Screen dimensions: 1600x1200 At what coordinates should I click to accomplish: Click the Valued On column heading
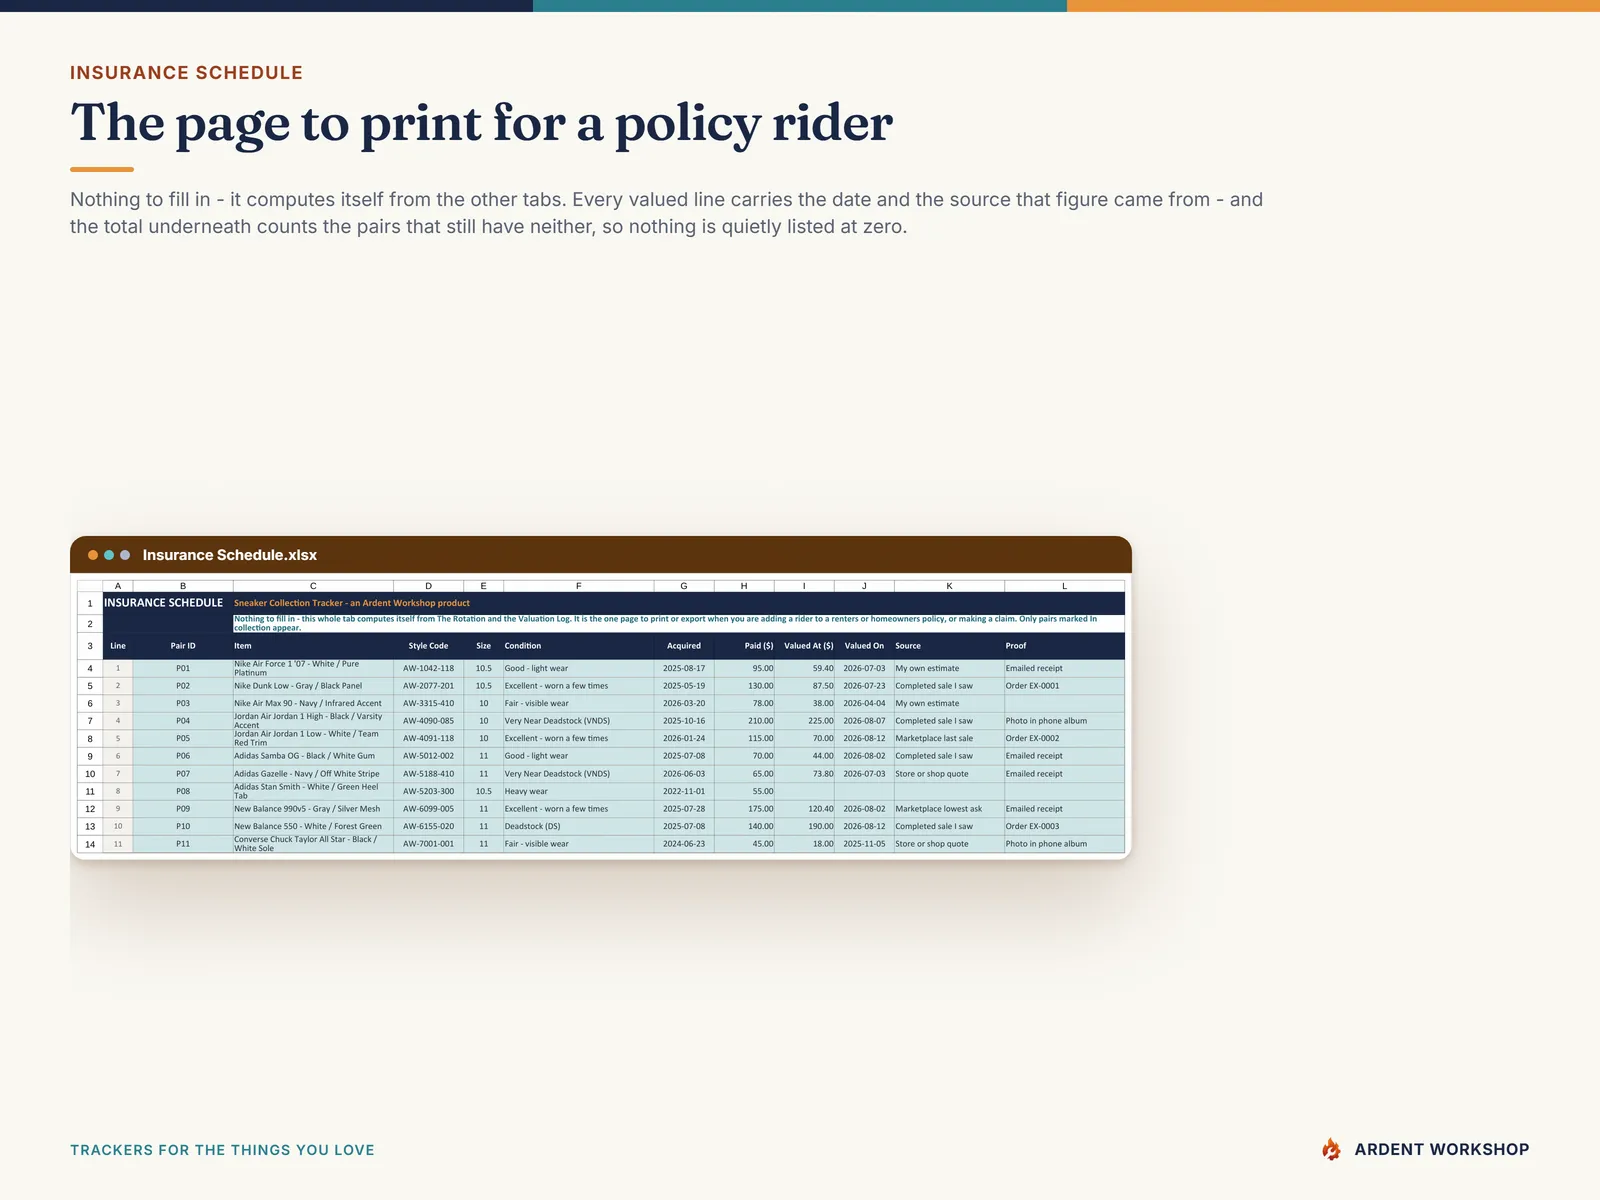864,646
